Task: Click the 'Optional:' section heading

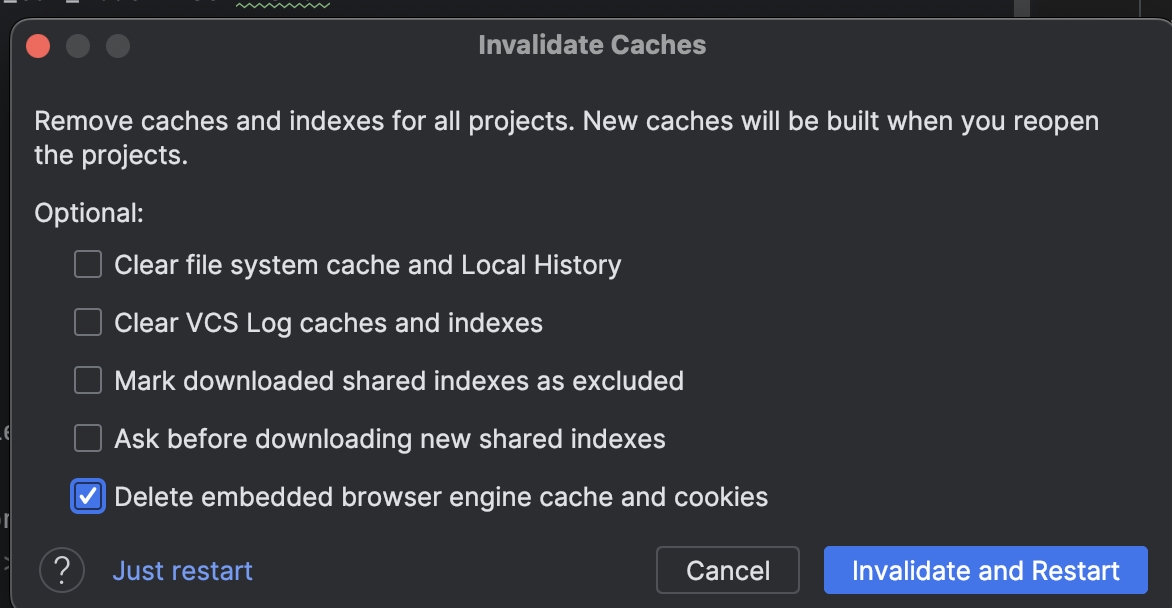Action: coord(89,213)
